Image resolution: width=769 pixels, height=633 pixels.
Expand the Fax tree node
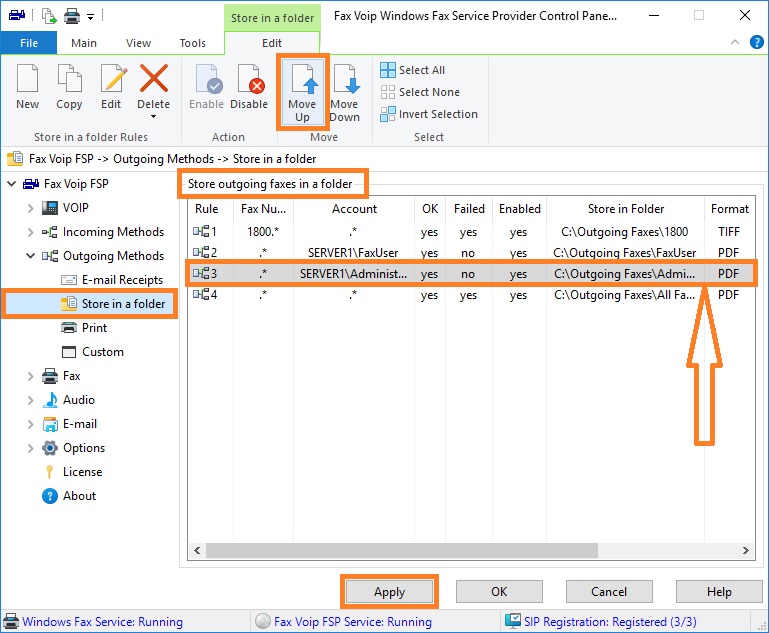tap(30, 377)
